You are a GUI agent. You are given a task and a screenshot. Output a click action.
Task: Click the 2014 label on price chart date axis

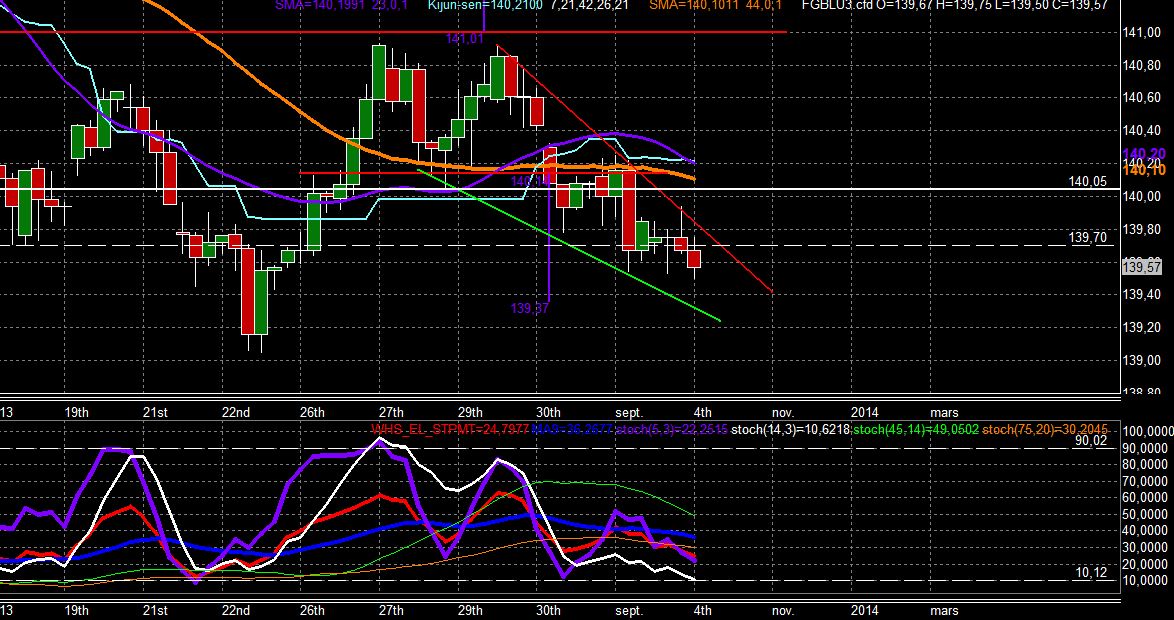865,413
